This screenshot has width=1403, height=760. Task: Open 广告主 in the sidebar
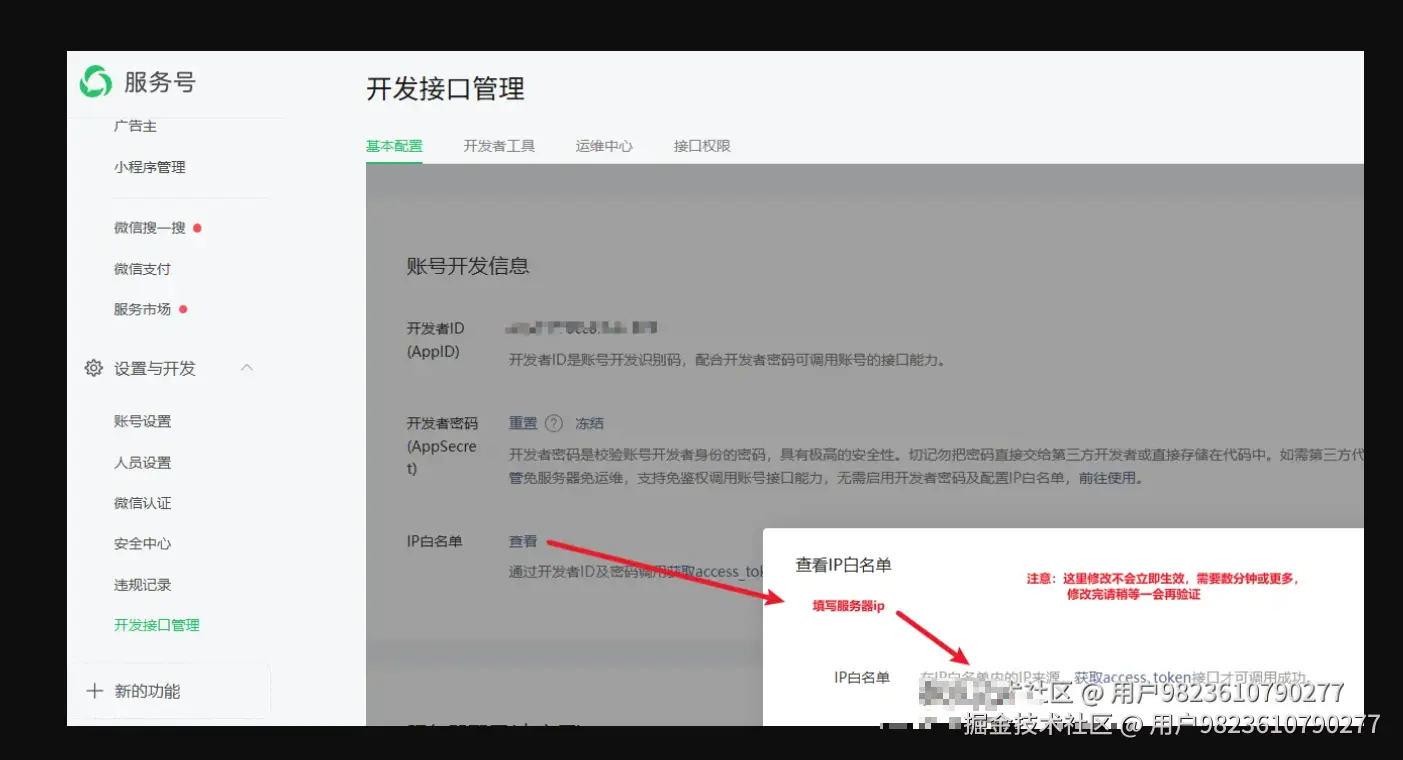[x=135, y=126]
